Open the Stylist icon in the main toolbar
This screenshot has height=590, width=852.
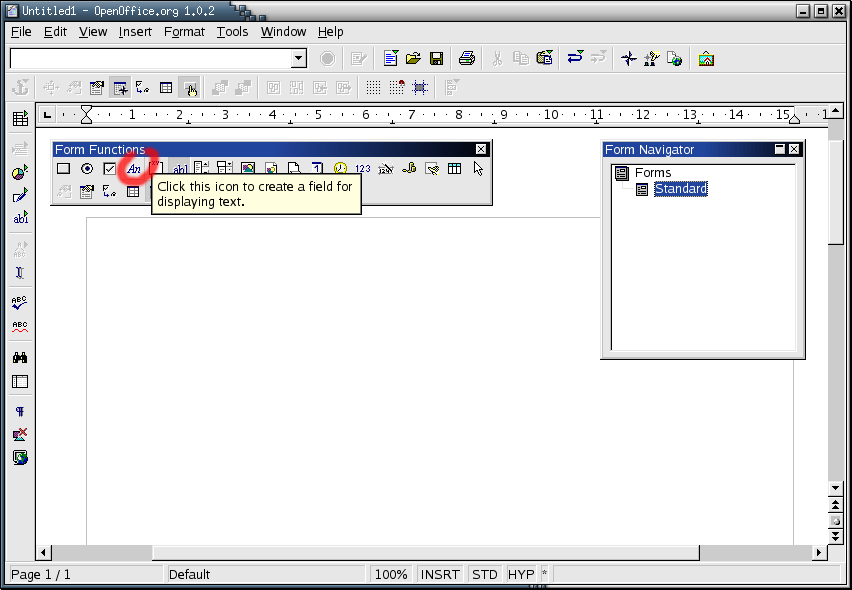tap(651, 59)
